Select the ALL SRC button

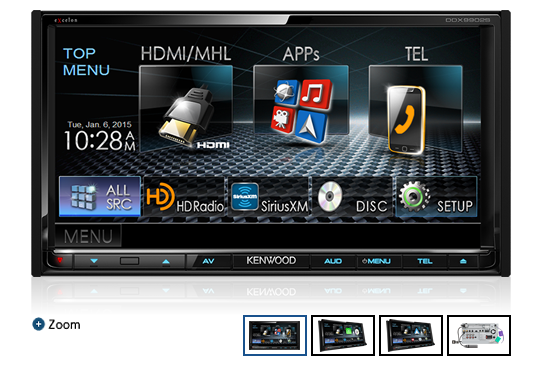pos(100,197)
